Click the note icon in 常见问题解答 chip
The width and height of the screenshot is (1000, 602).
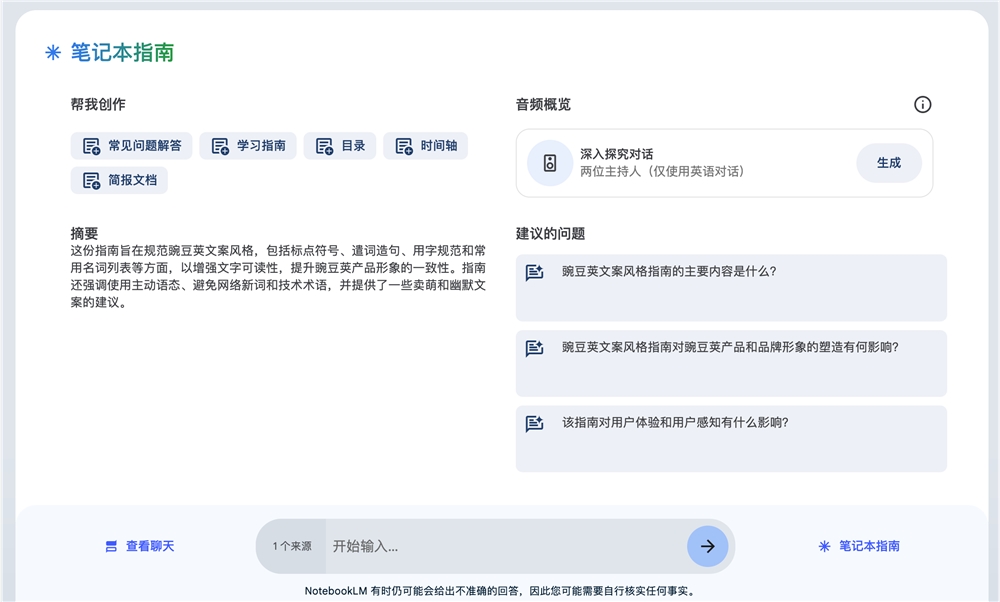pyautogui.click(x=91, y=146)
